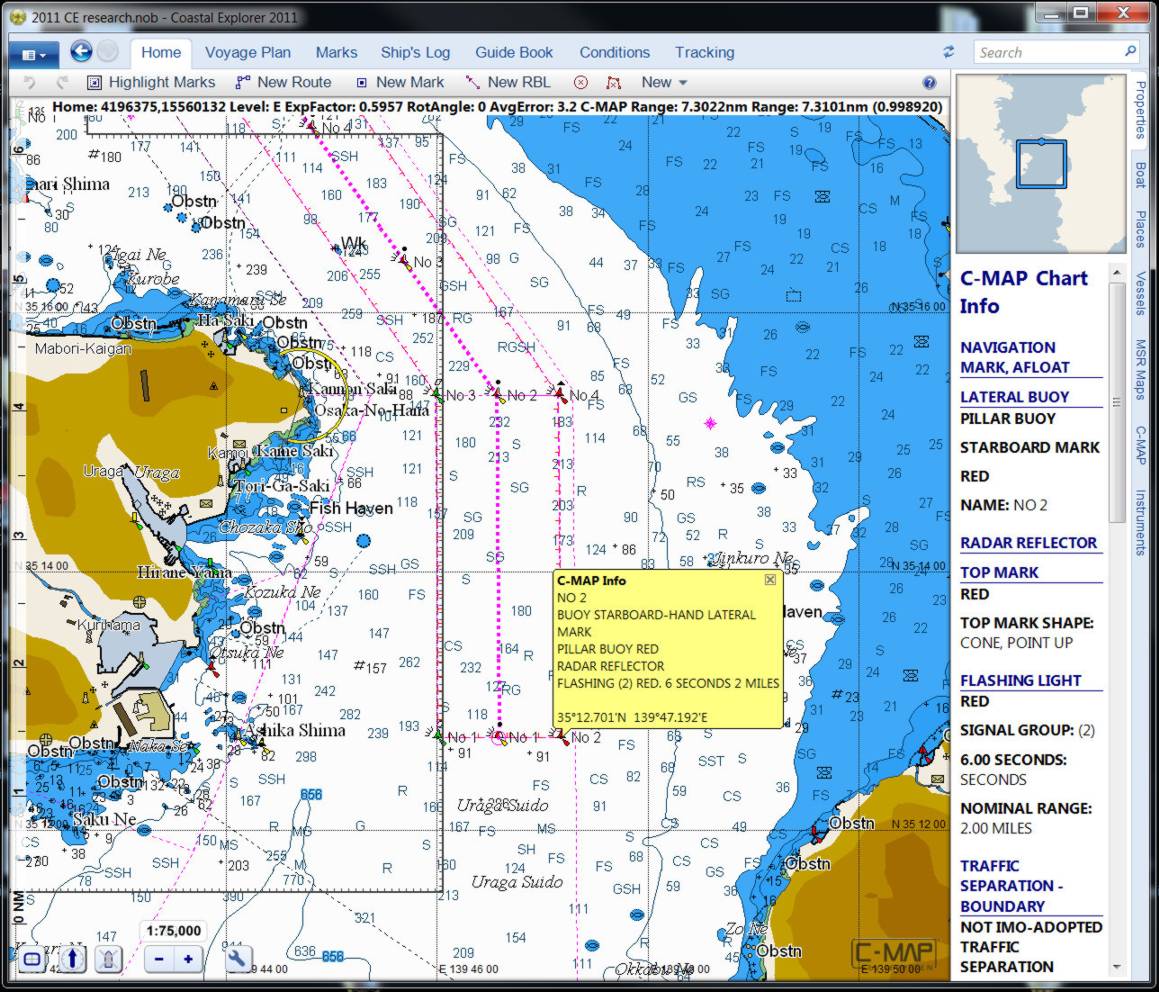Image resolution: width=1159 pixels, height=992 pixels.
Task: Create a New RBL
Action: pos(509,82)
